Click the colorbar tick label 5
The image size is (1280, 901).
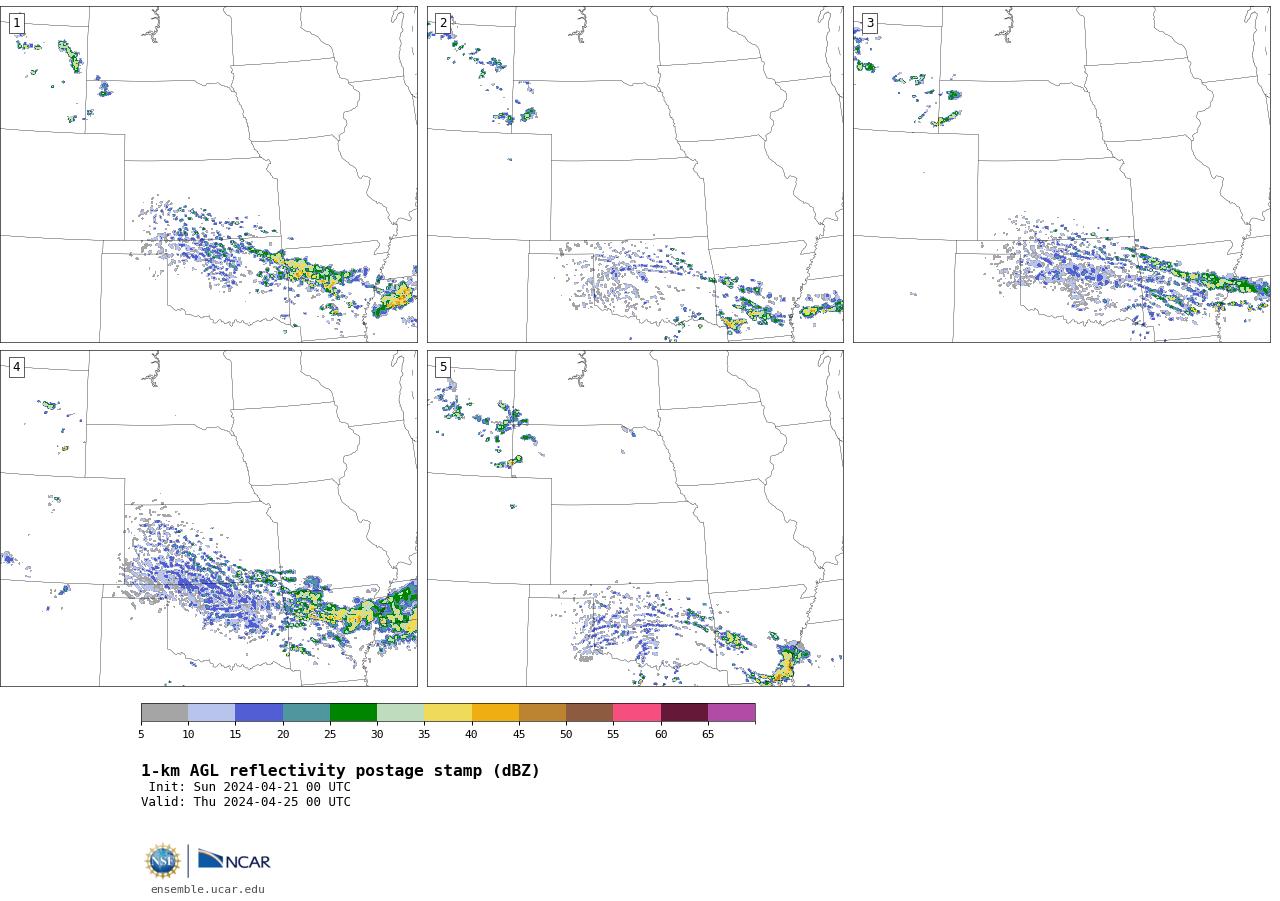[141, 735]
